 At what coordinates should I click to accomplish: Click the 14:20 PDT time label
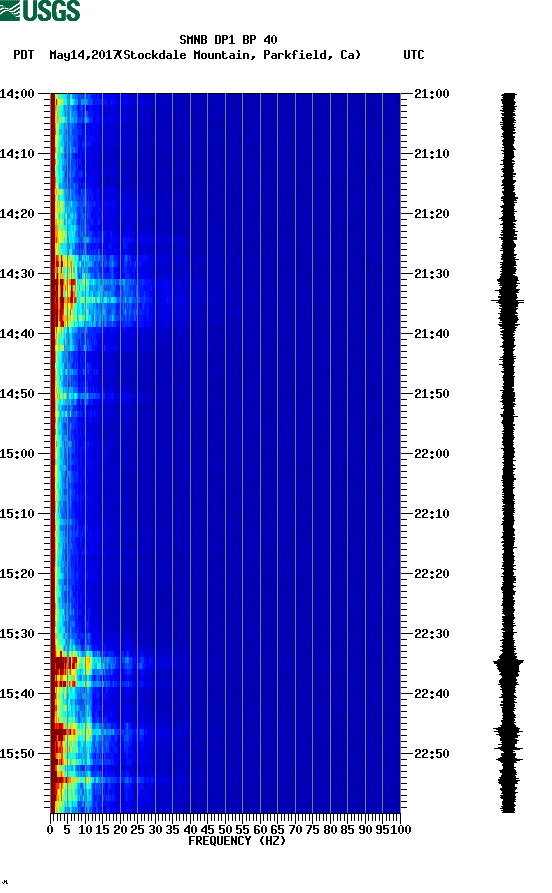tap(17, 214)
